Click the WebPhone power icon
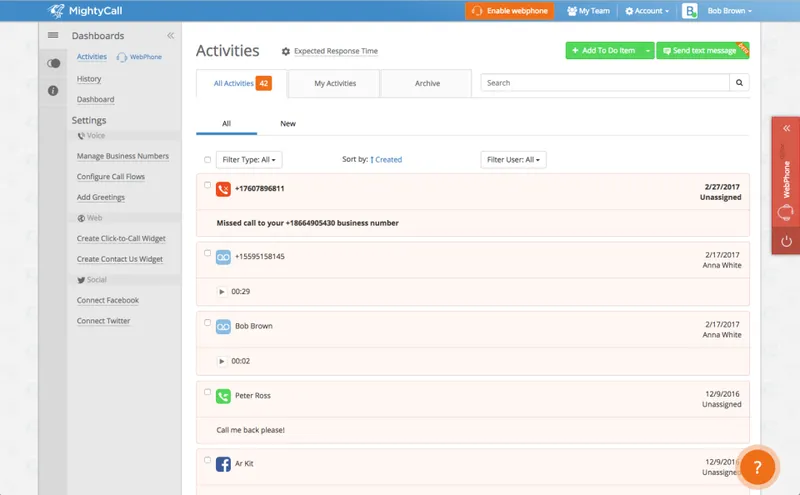Image resolution: width=800 pixels, height=495 pixels. tap(786, 240)
